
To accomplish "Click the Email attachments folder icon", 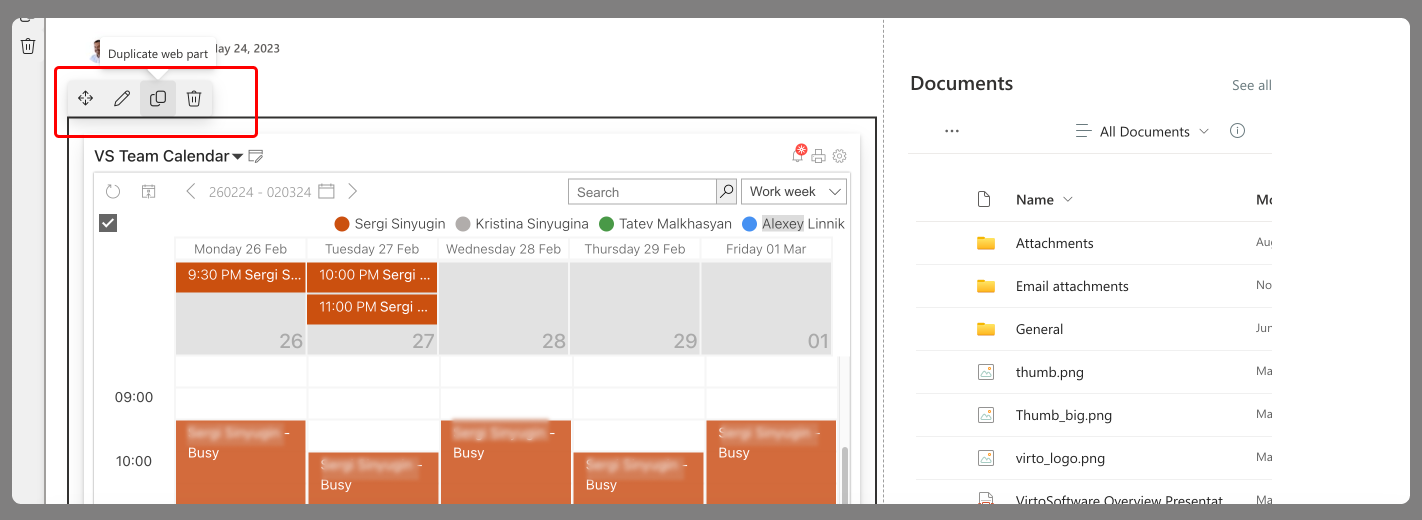I will coord(986,286).
